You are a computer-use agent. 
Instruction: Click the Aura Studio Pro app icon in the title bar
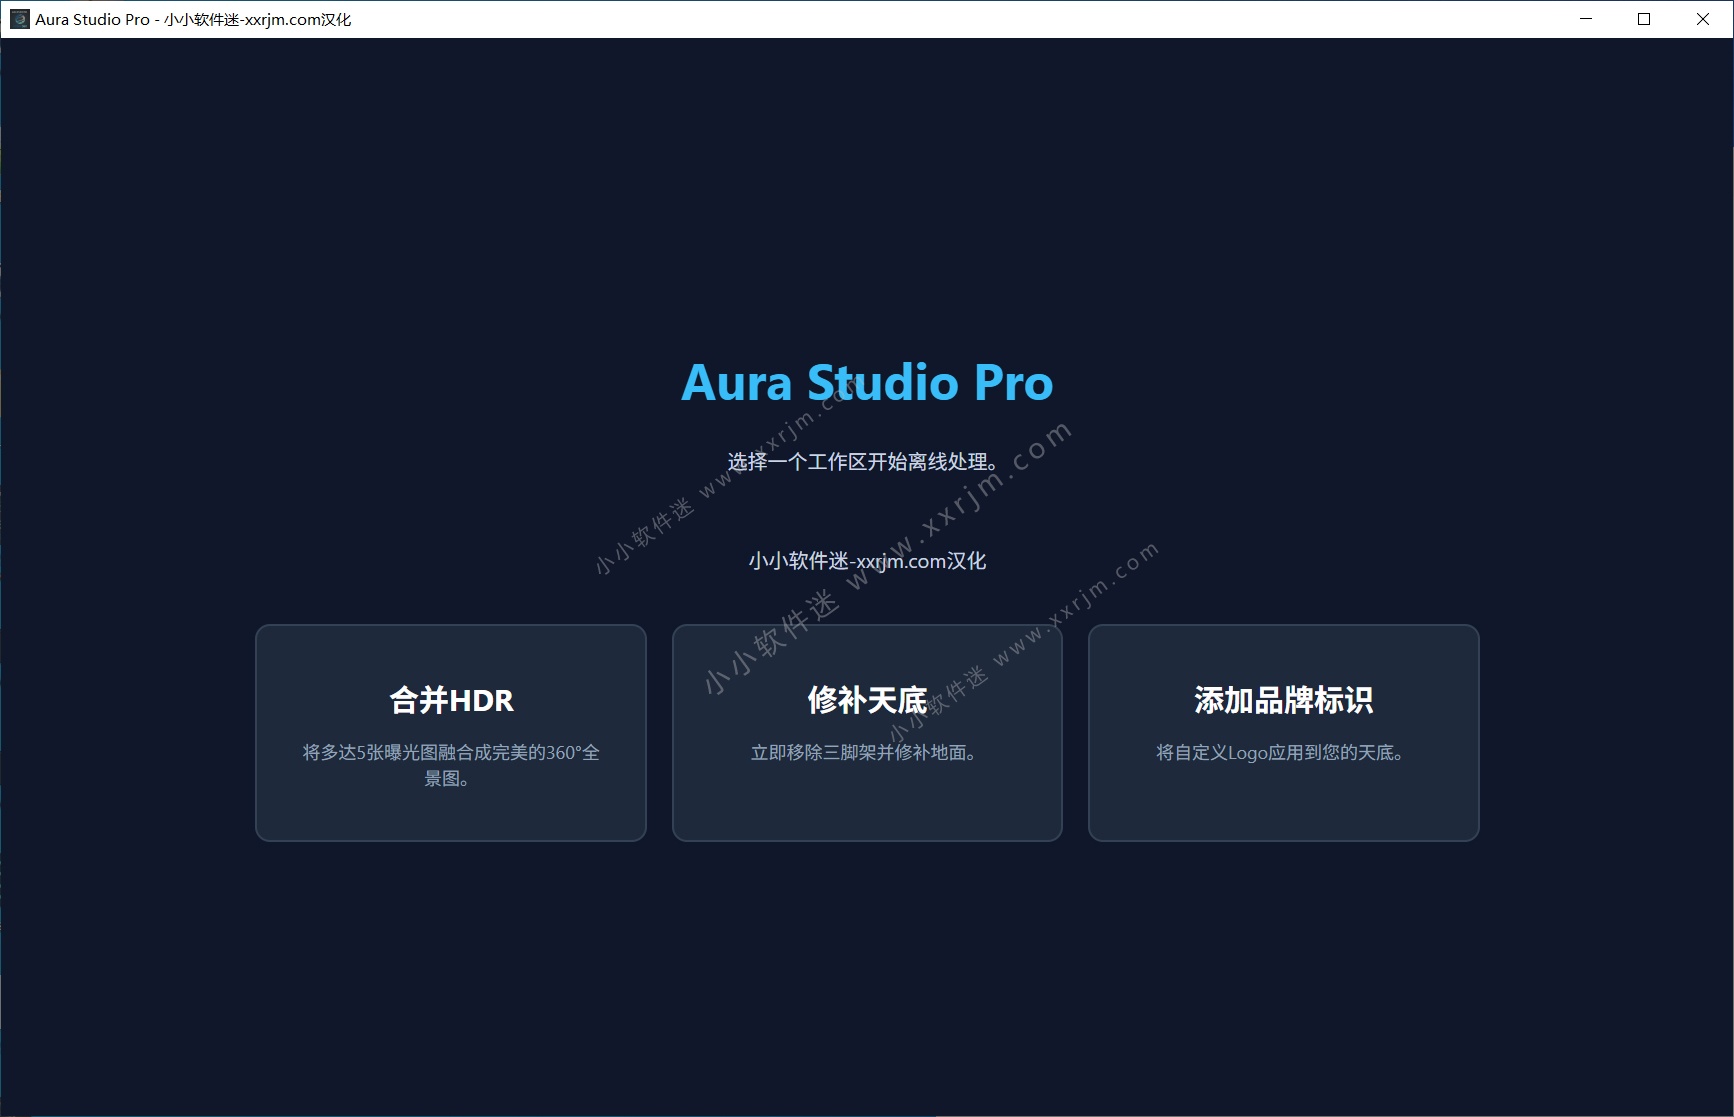[x=18, y=18]
